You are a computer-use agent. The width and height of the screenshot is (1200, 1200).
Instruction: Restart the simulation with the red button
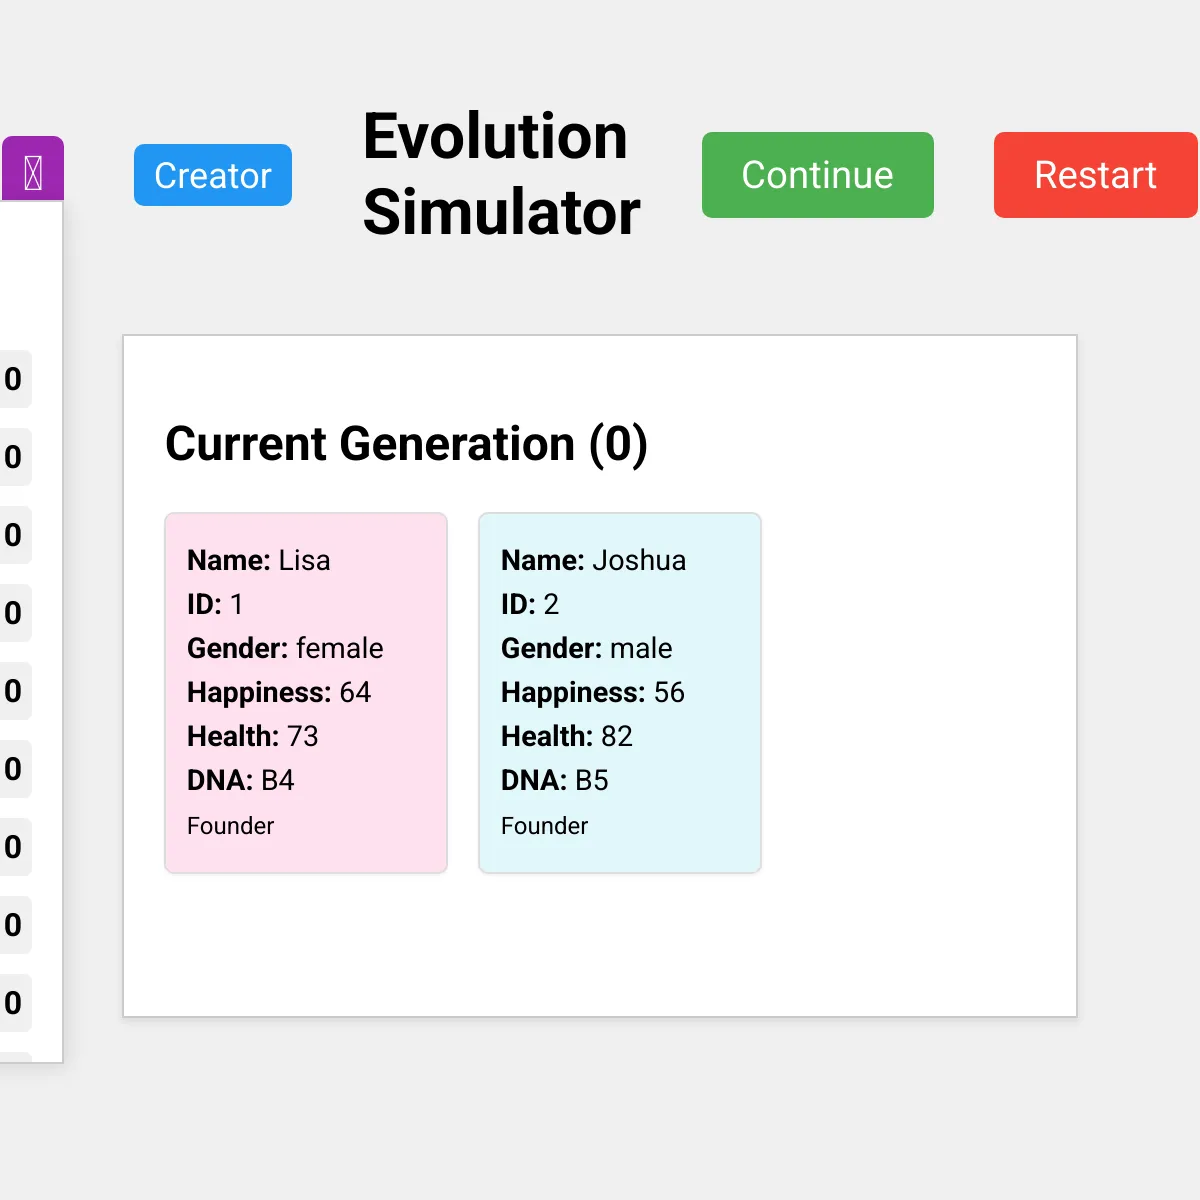tap(1095, 175)
